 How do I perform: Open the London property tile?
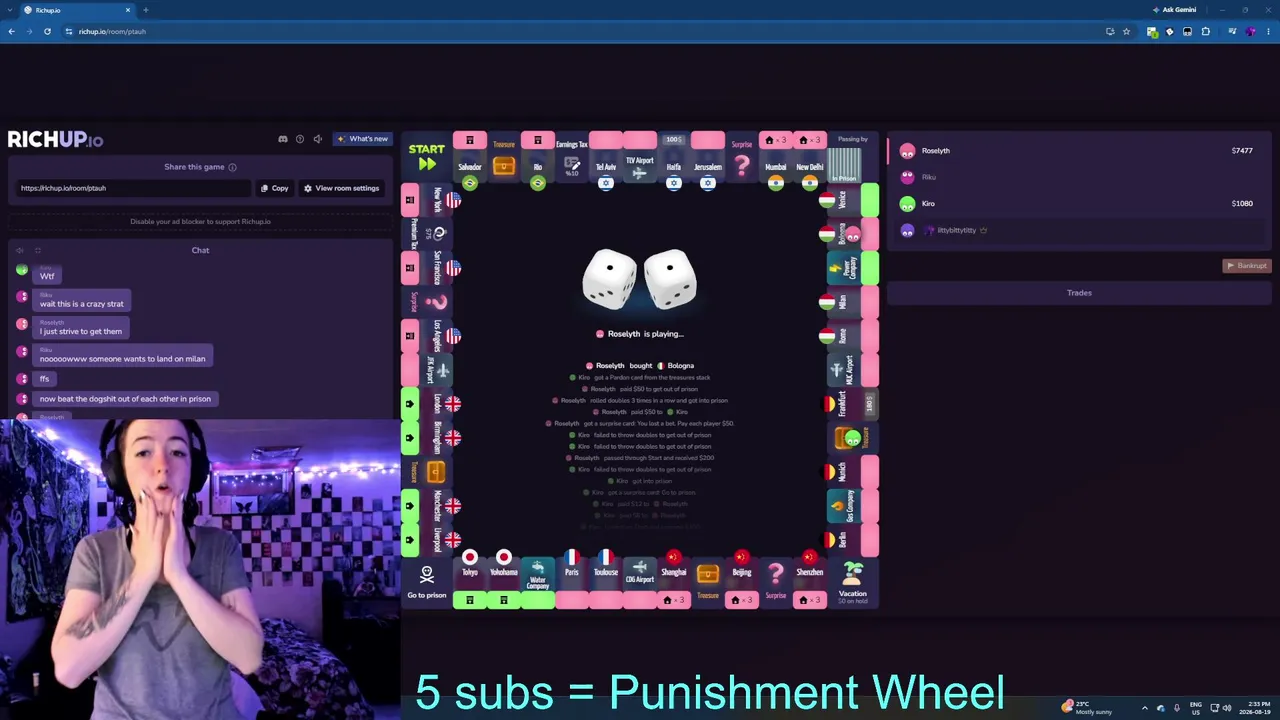point(431,404)
